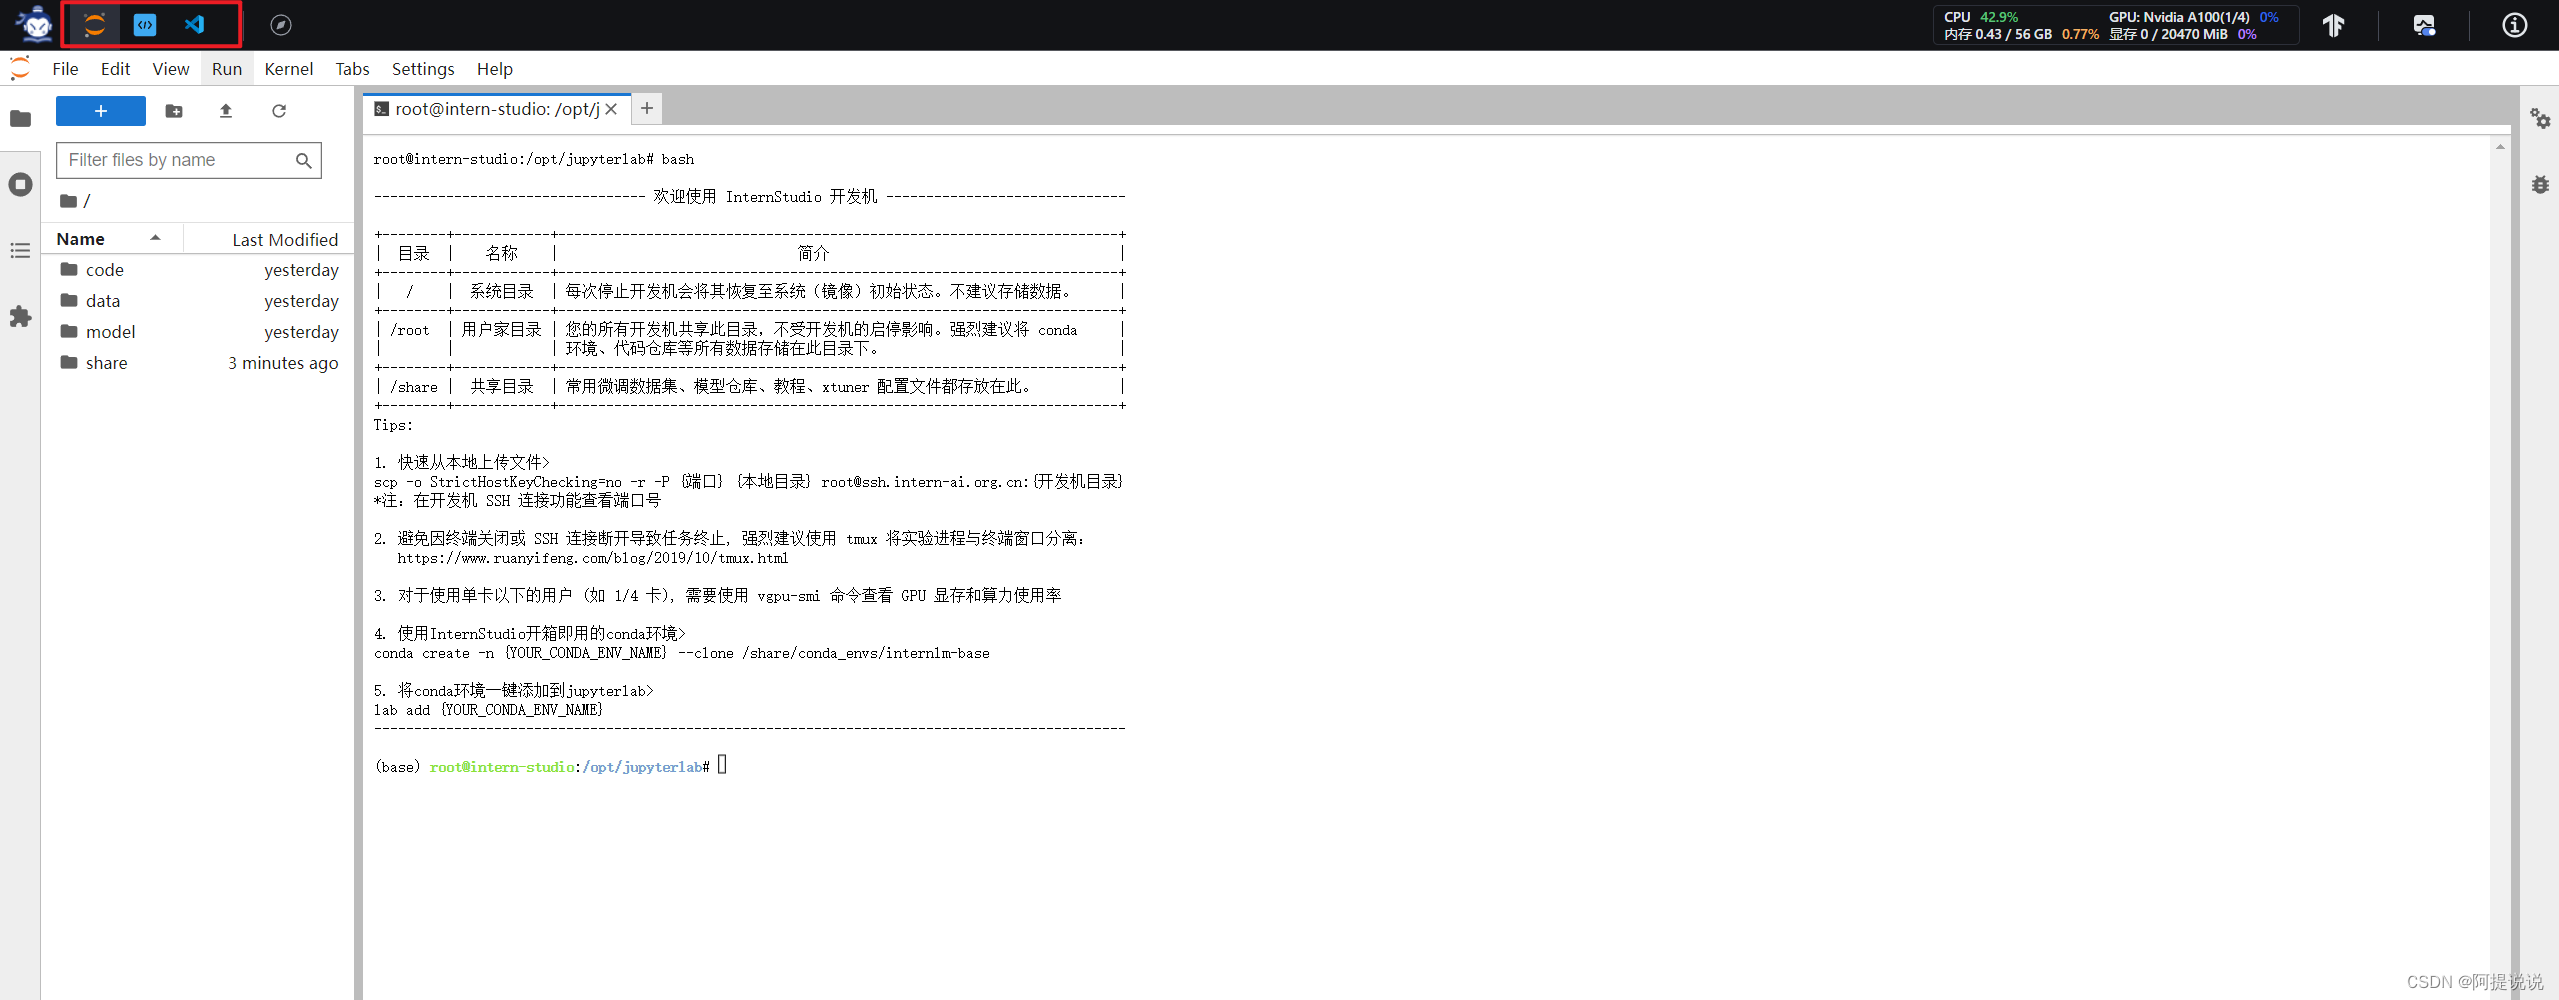2559x1000 pixels.
Task: Open the Debugger bug icon
Action: click(2540, 185)
